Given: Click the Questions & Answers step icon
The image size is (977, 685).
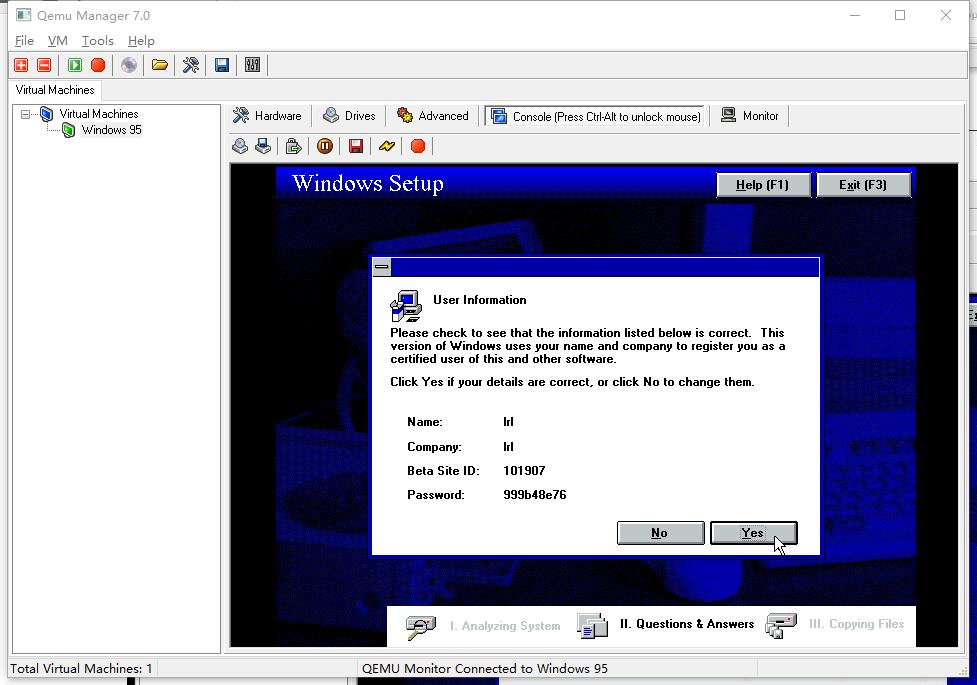Looking at the screenshot, I should (592, 626).
